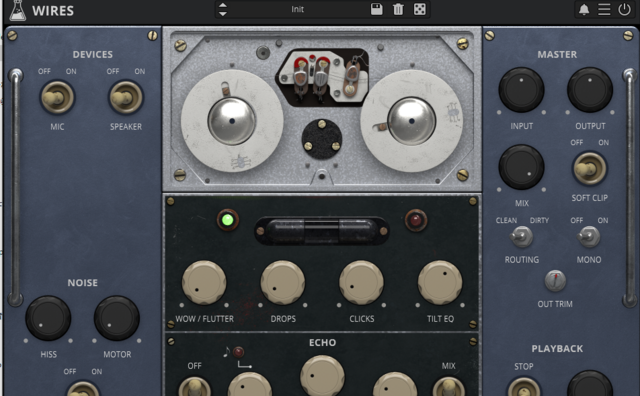Toggle the MIC device switch
640x396 pixels.
coord(57,97)
